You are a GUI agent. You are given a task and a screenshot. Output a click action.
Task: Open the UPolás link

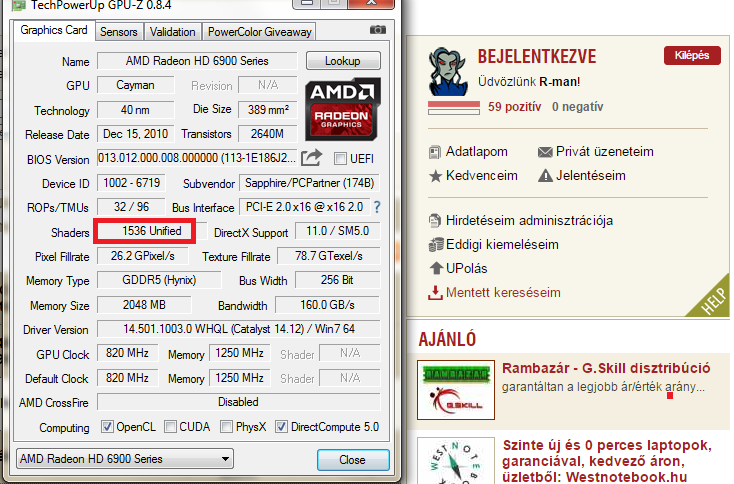(467, 268)
